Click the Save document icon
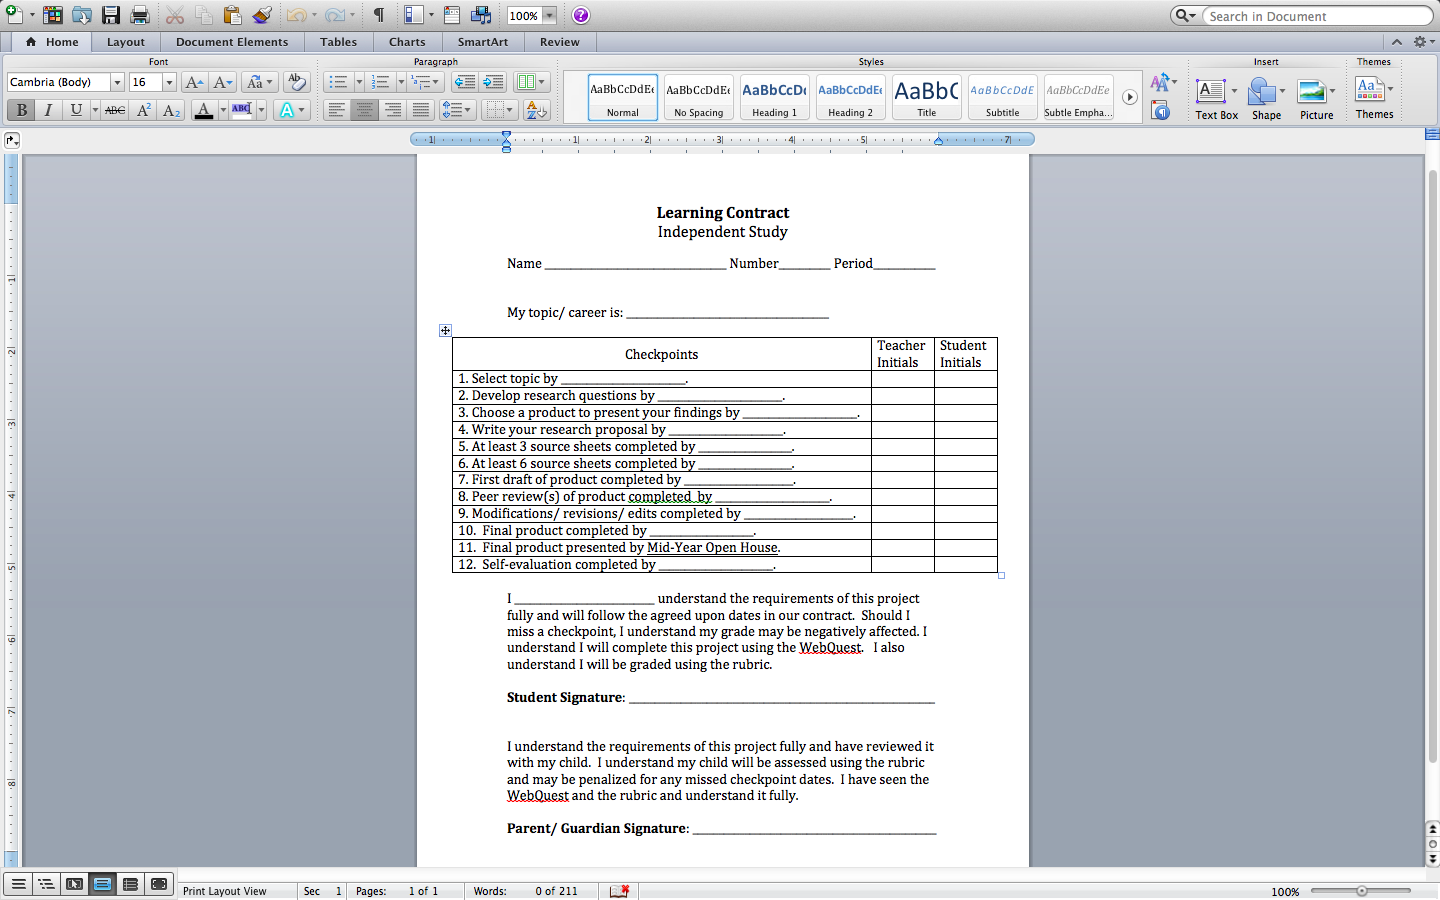Viewport: 1440px width, 900px height. point(111,15)
